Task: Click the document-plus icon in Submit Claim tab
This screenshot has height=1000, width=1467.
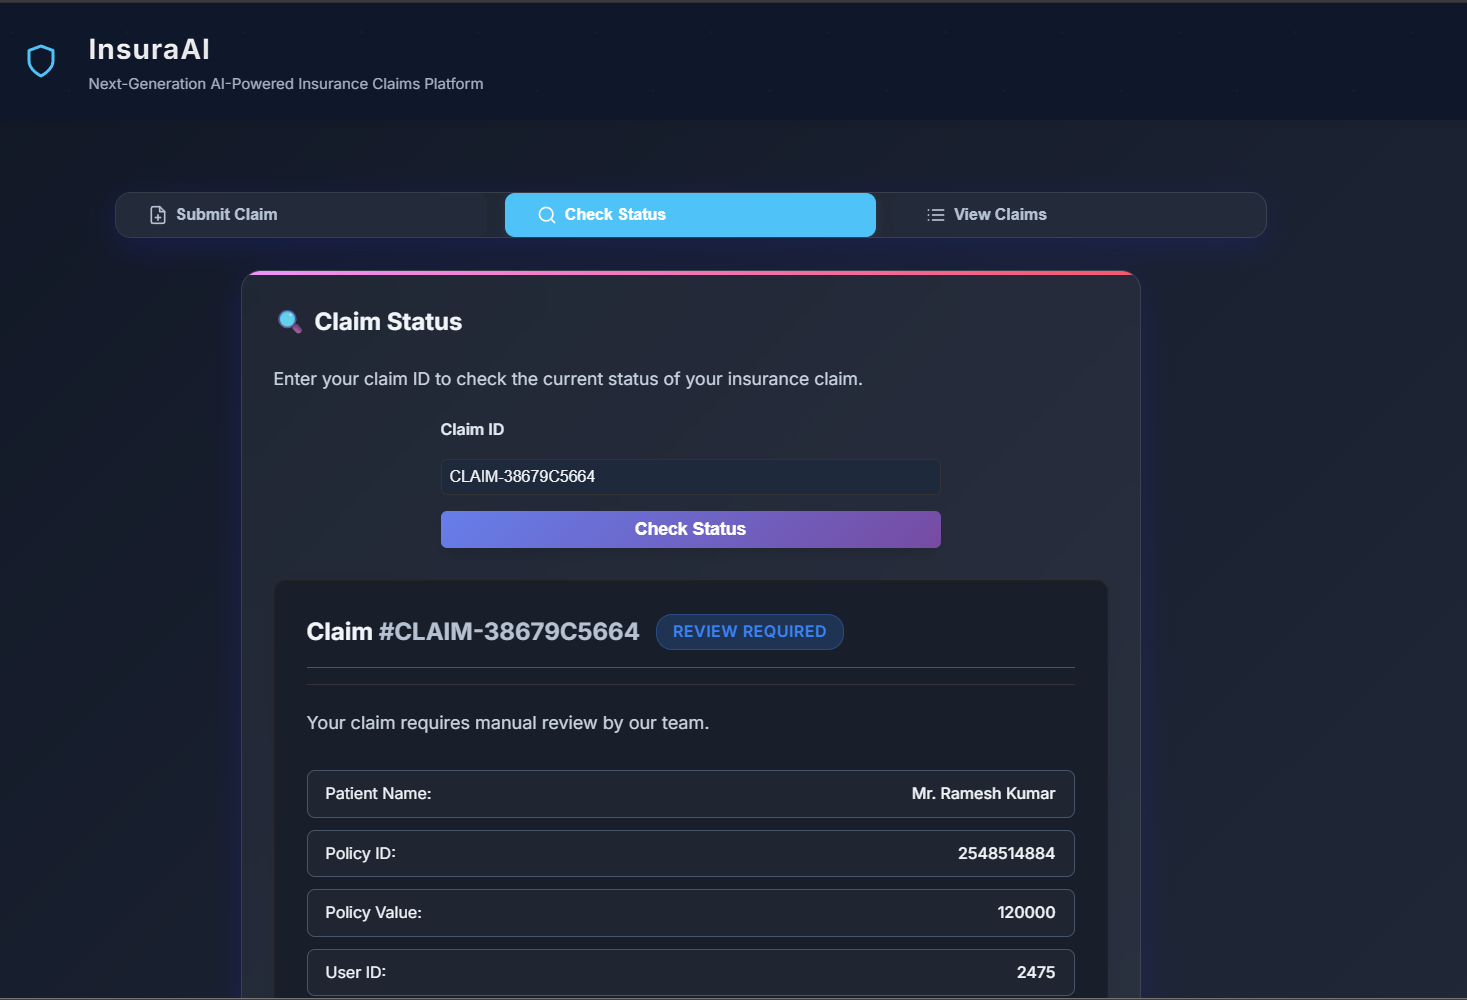Action: point(158,215)
